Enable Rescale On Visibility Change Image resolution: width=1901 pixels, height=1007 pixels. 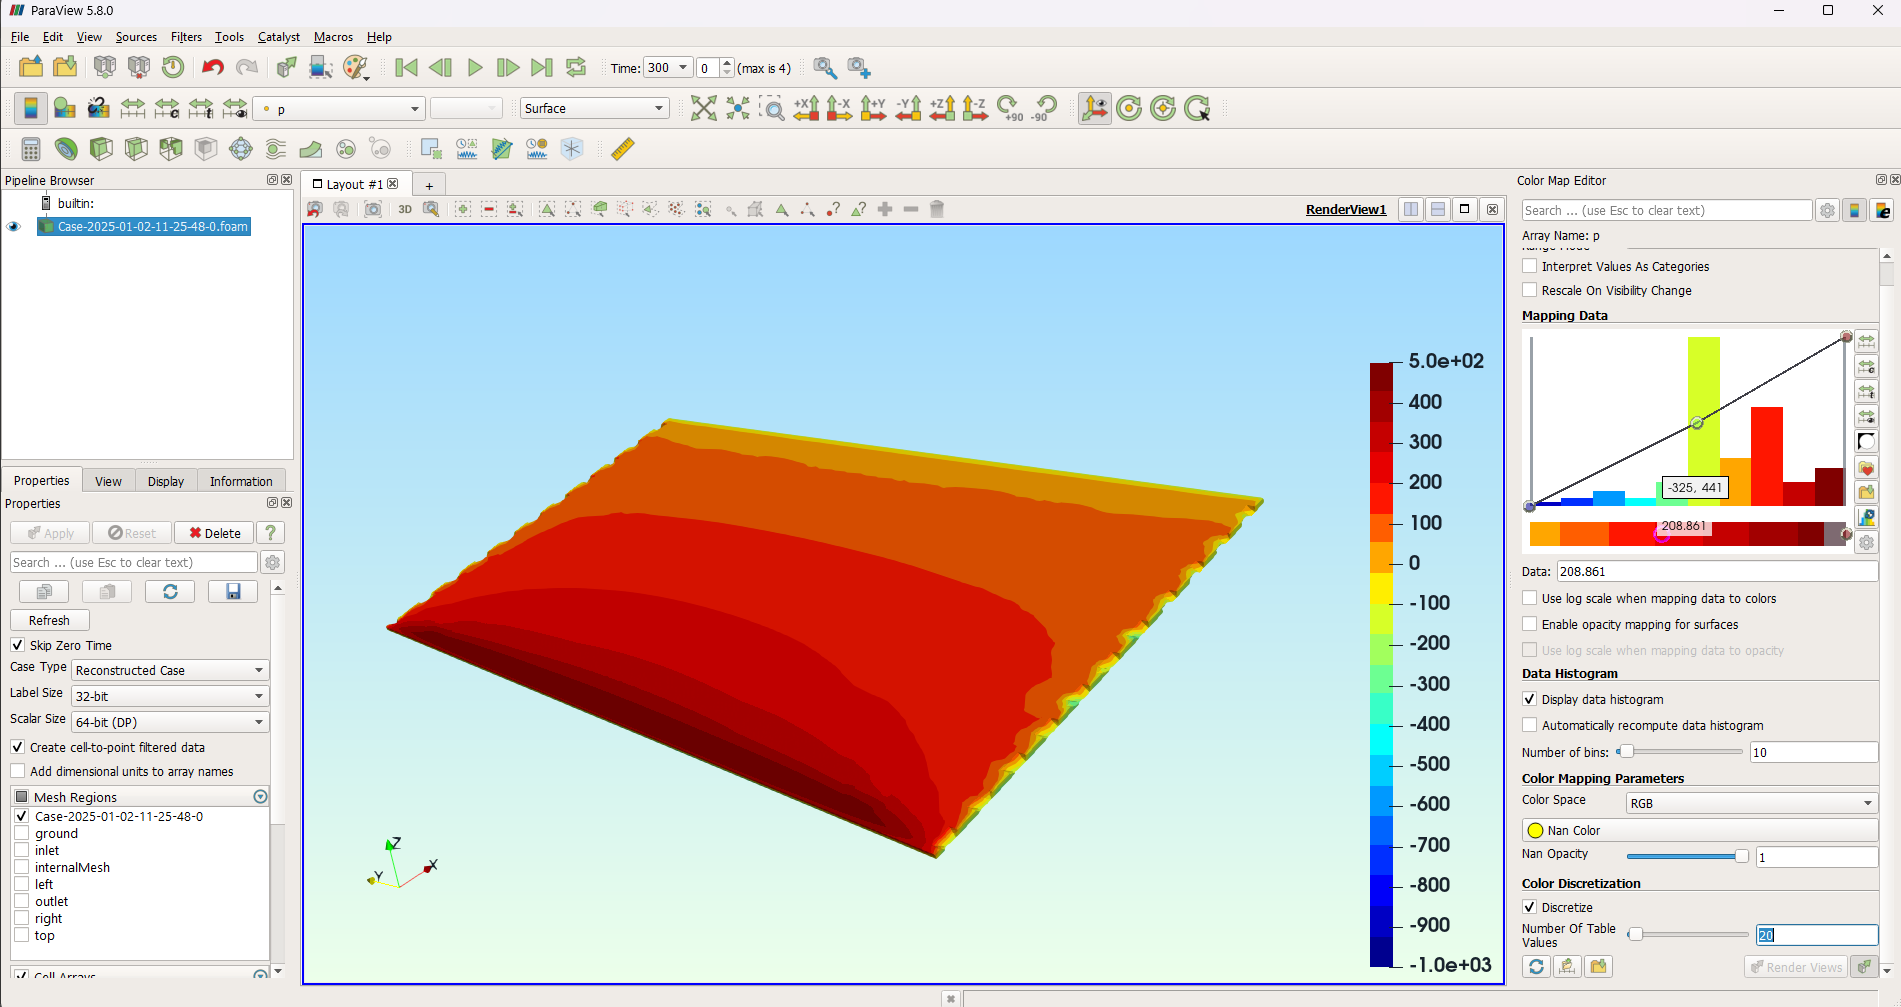(1530, 290)
